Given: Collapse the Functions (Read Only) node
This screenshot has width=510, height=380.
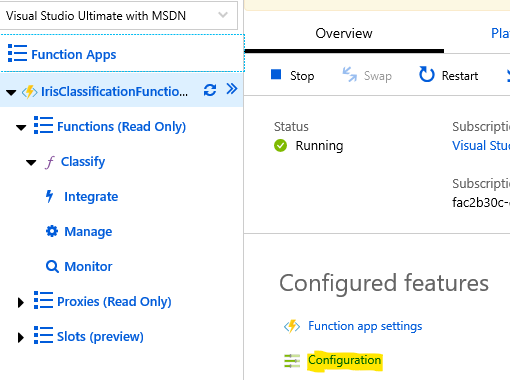Looking at the screenshot, I should click(x=21, y=127).
